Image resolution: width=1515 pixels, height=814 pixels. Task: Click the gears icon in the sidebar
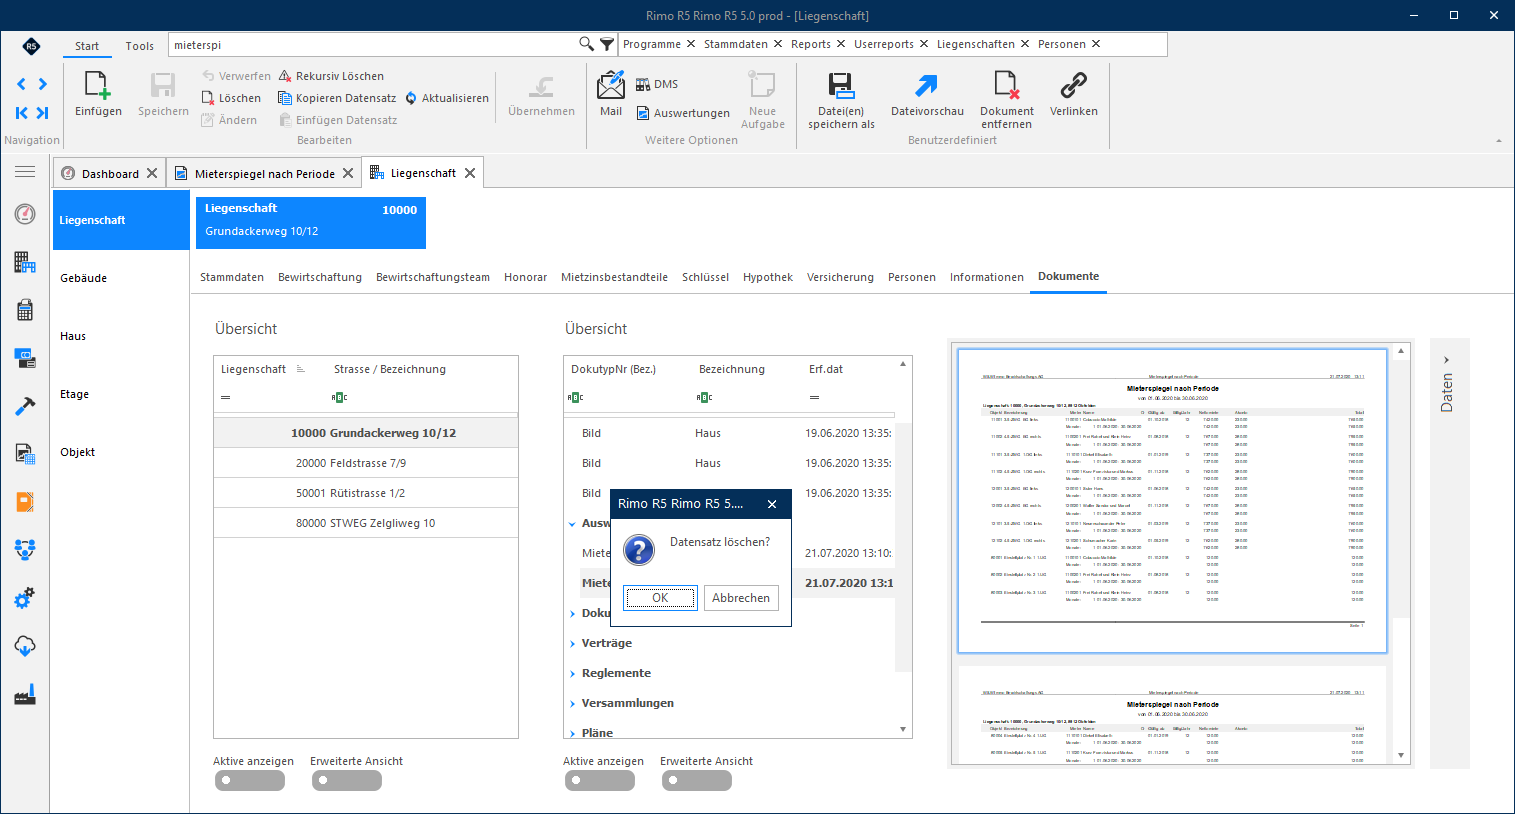click(x=25, y=598)
